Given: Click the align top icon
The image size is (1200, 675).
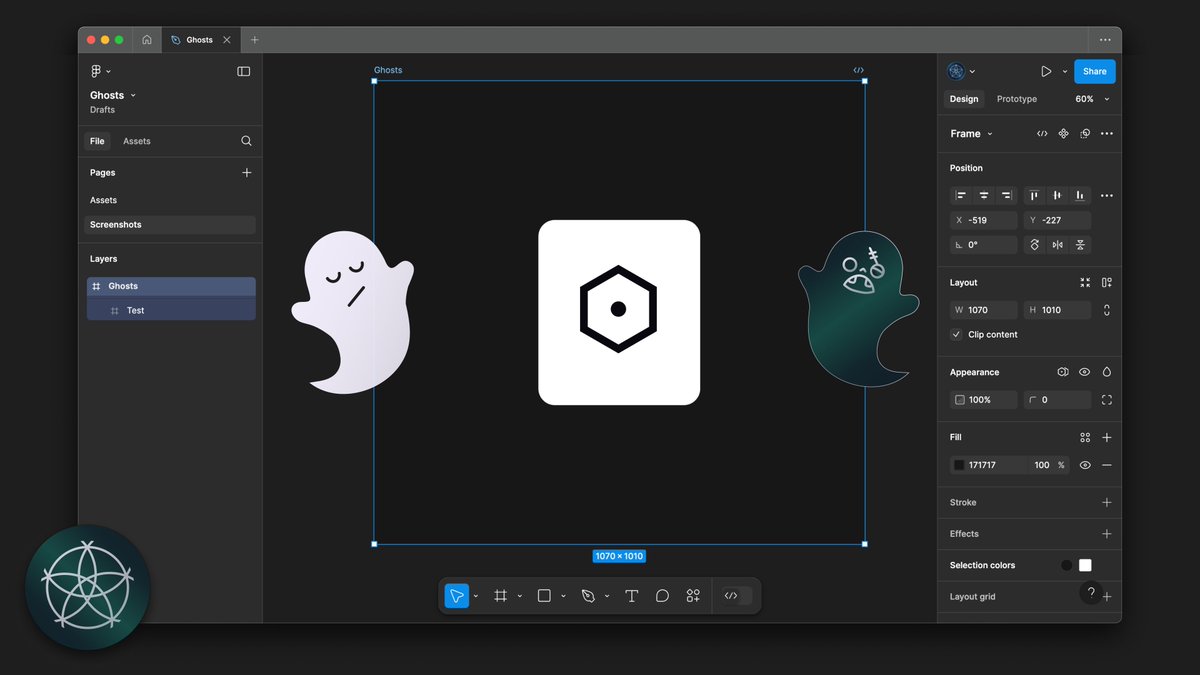Looking at the screenshot, I should click(1035, 196).
